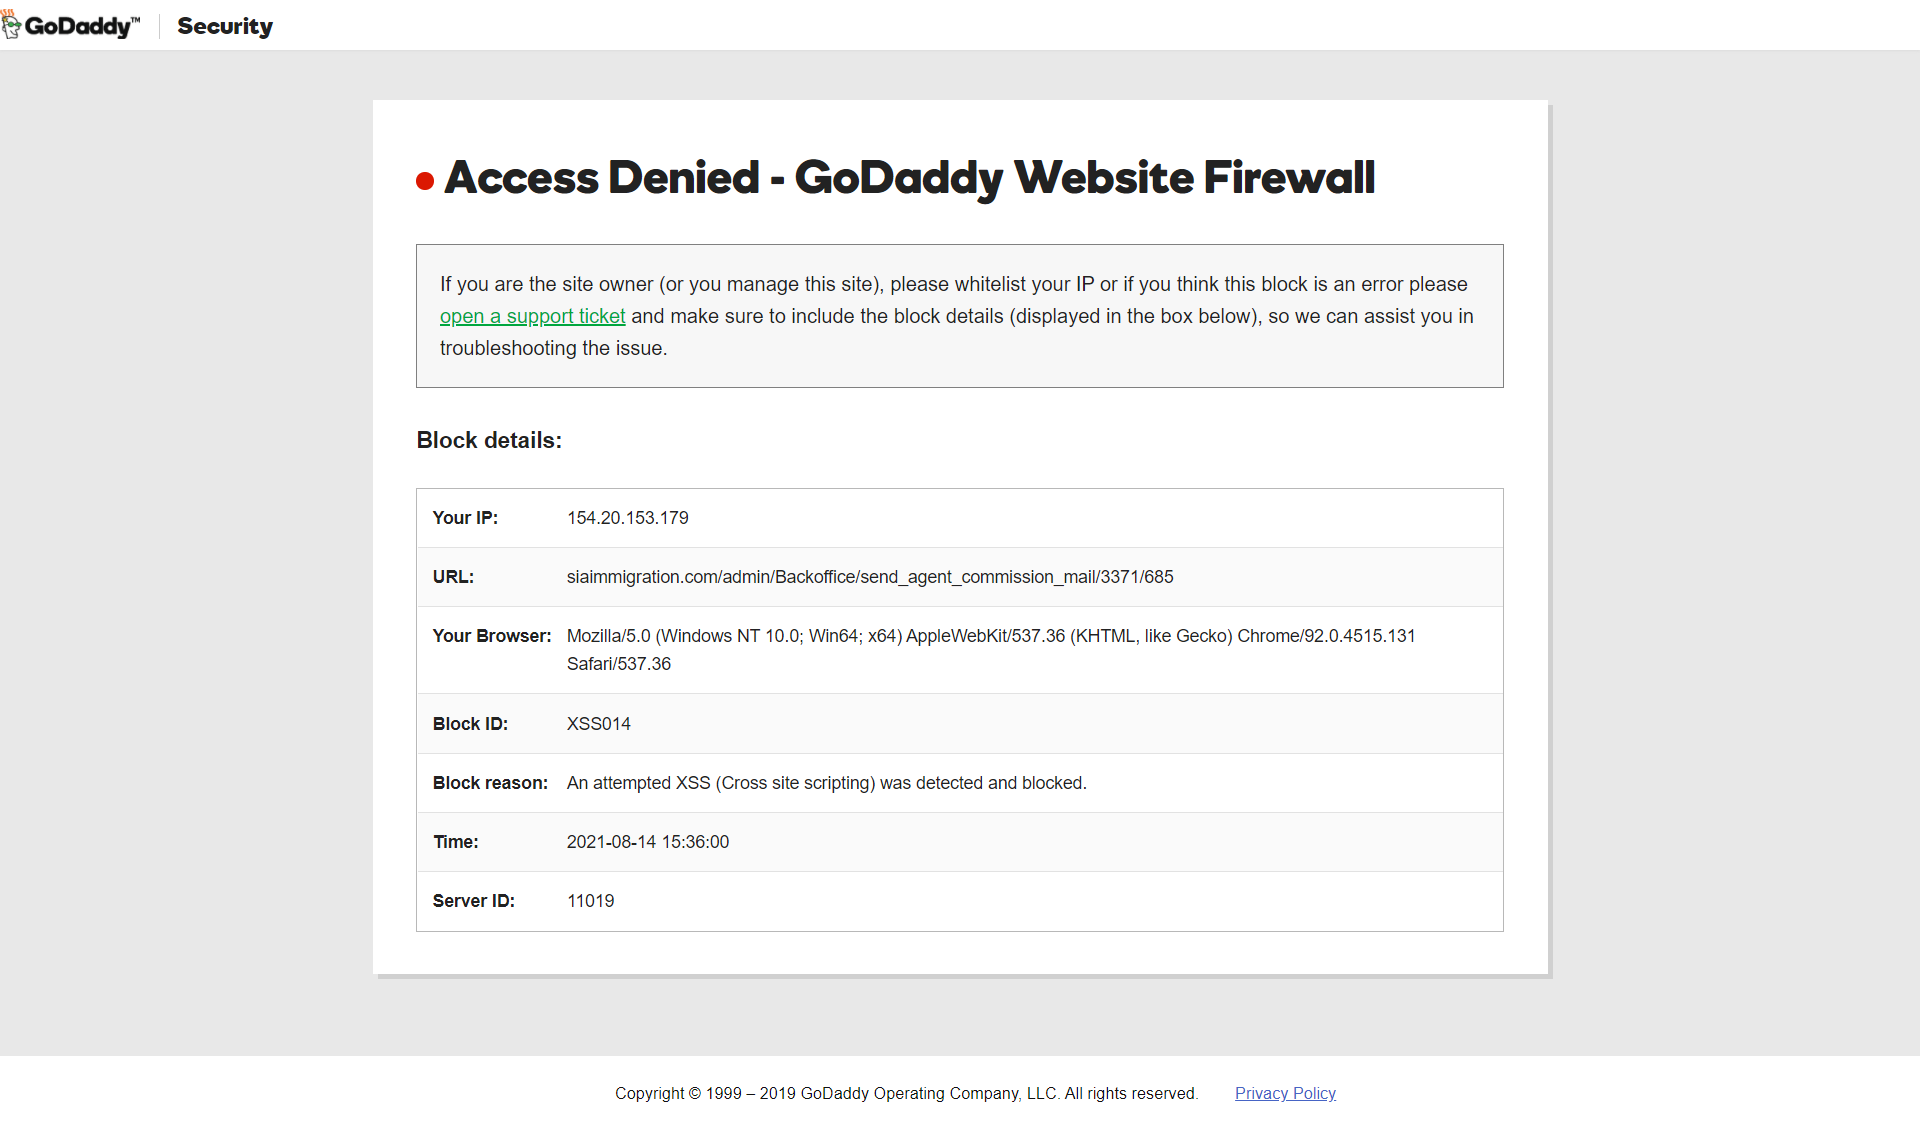Image resolution: width=1920 pixels, height=1132 pixels.
Task: Select the IP address 154.20.153.179
Action: 628,518
